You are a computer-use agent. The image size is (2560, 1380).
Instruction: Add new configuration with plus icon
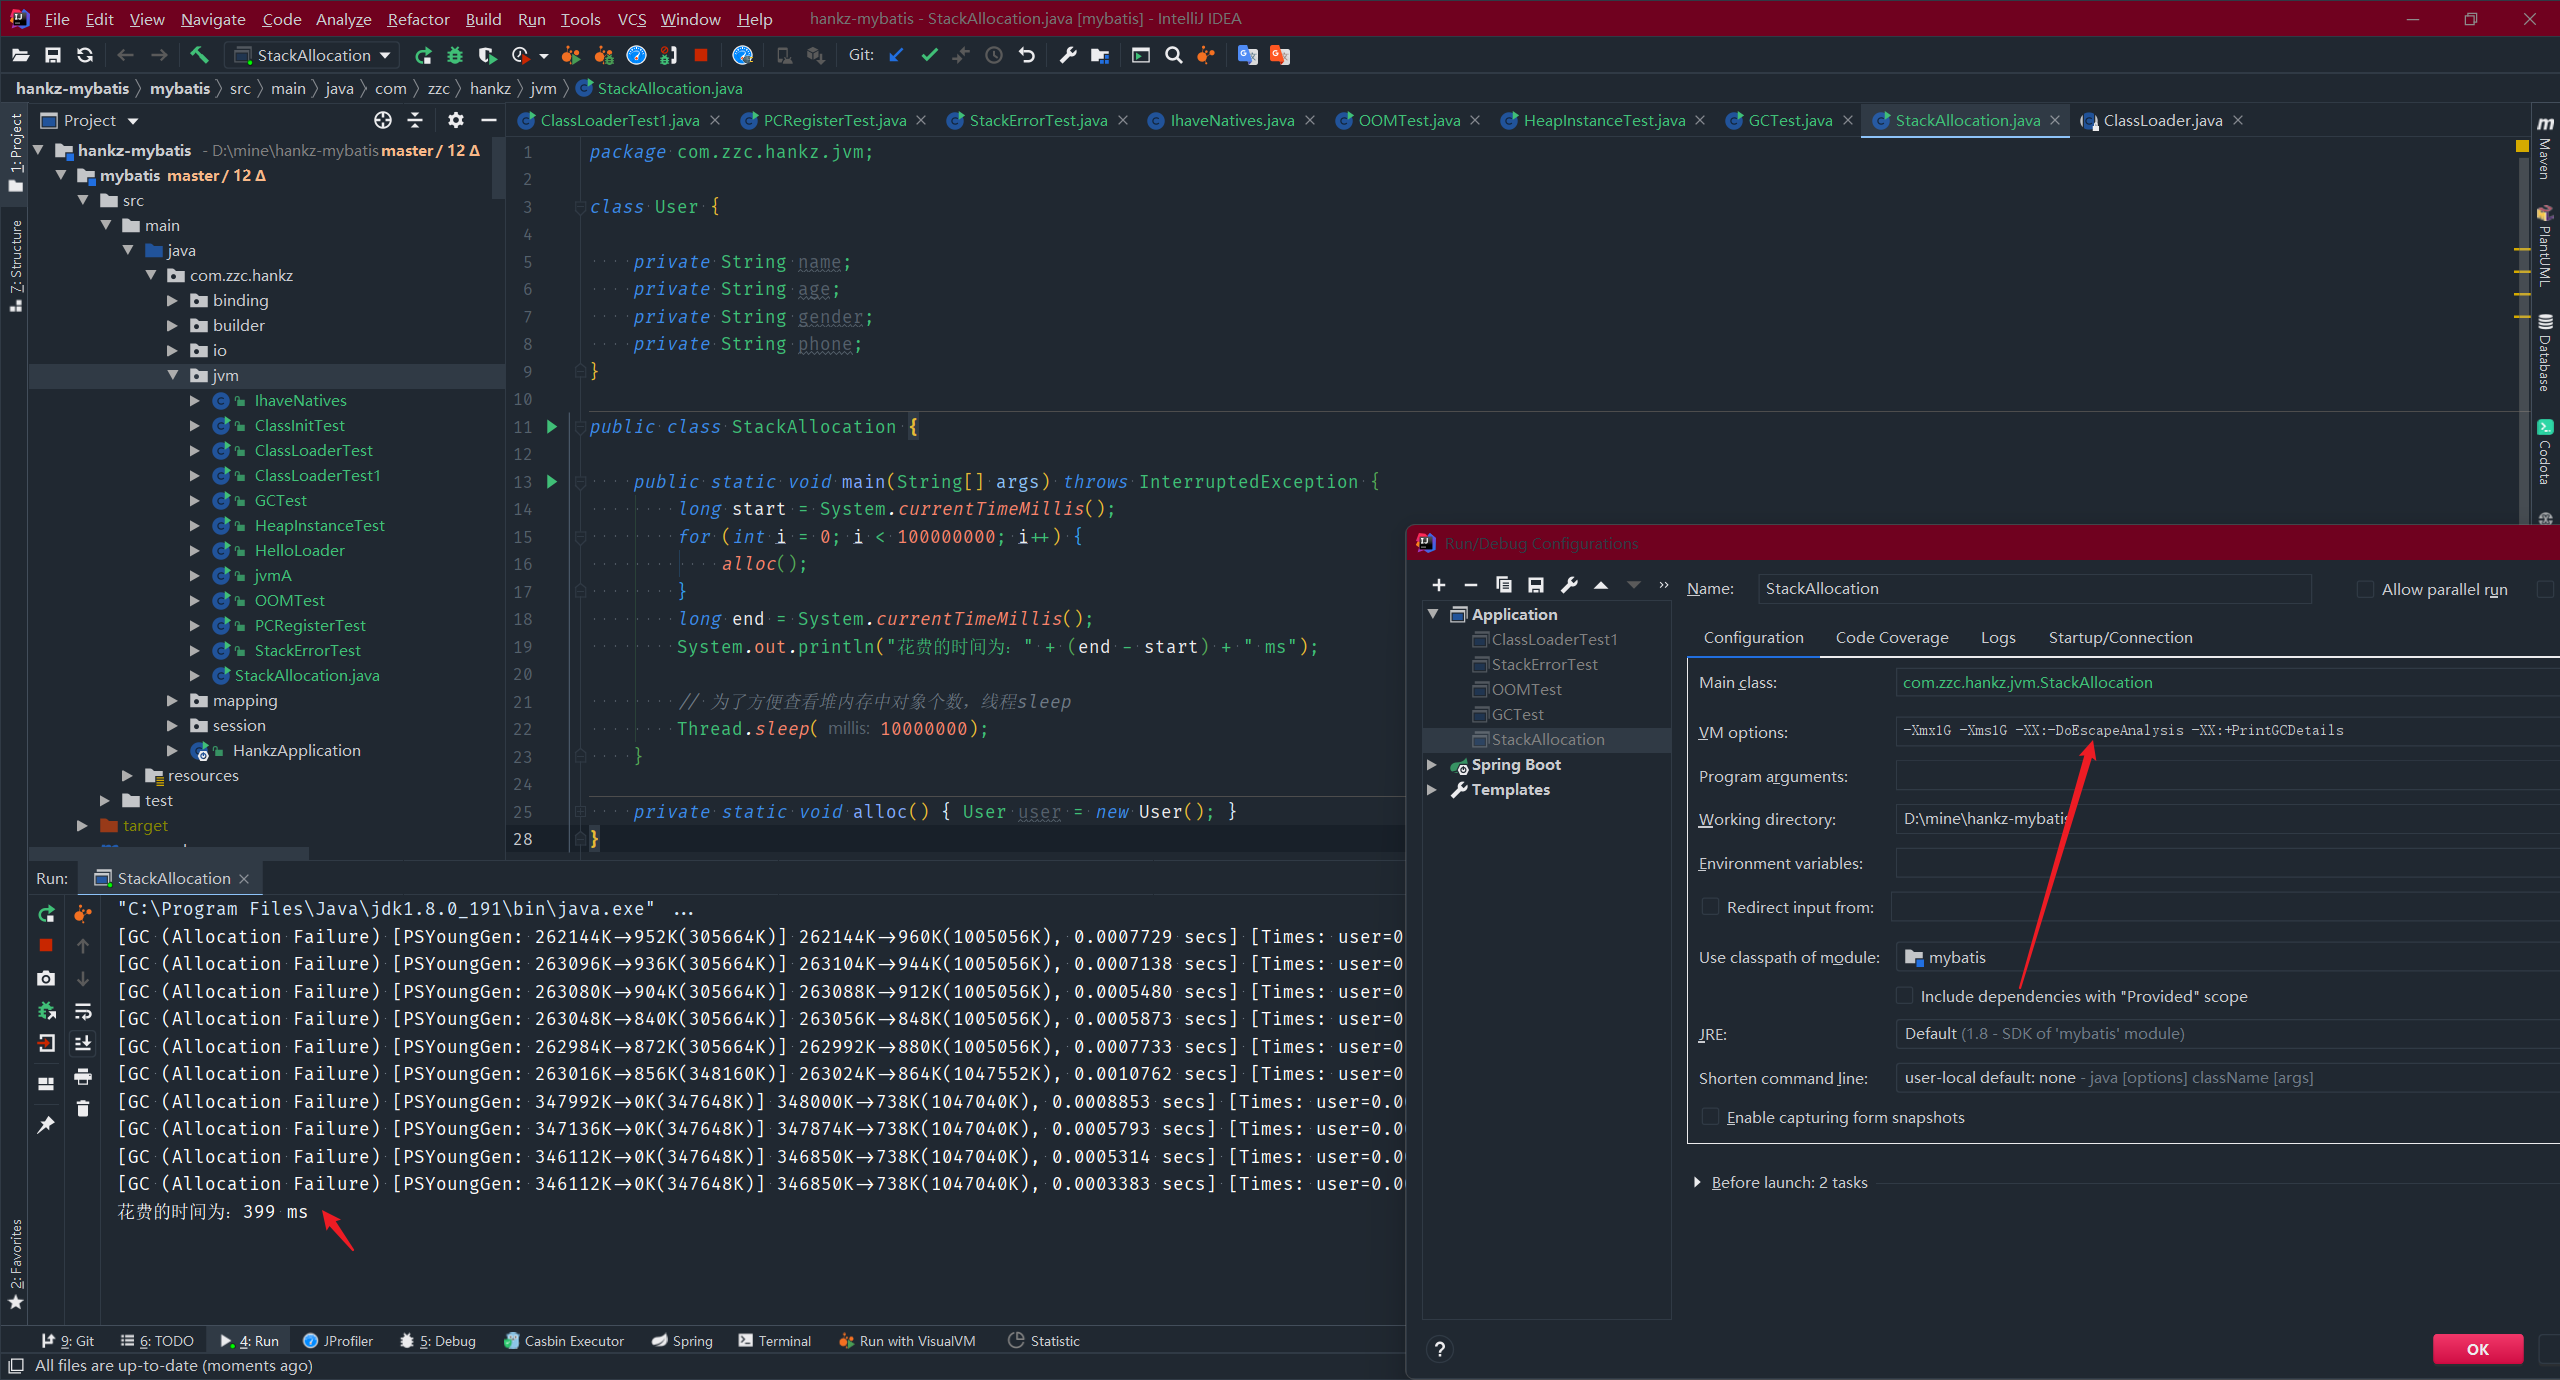click(x=1439, y=585)
